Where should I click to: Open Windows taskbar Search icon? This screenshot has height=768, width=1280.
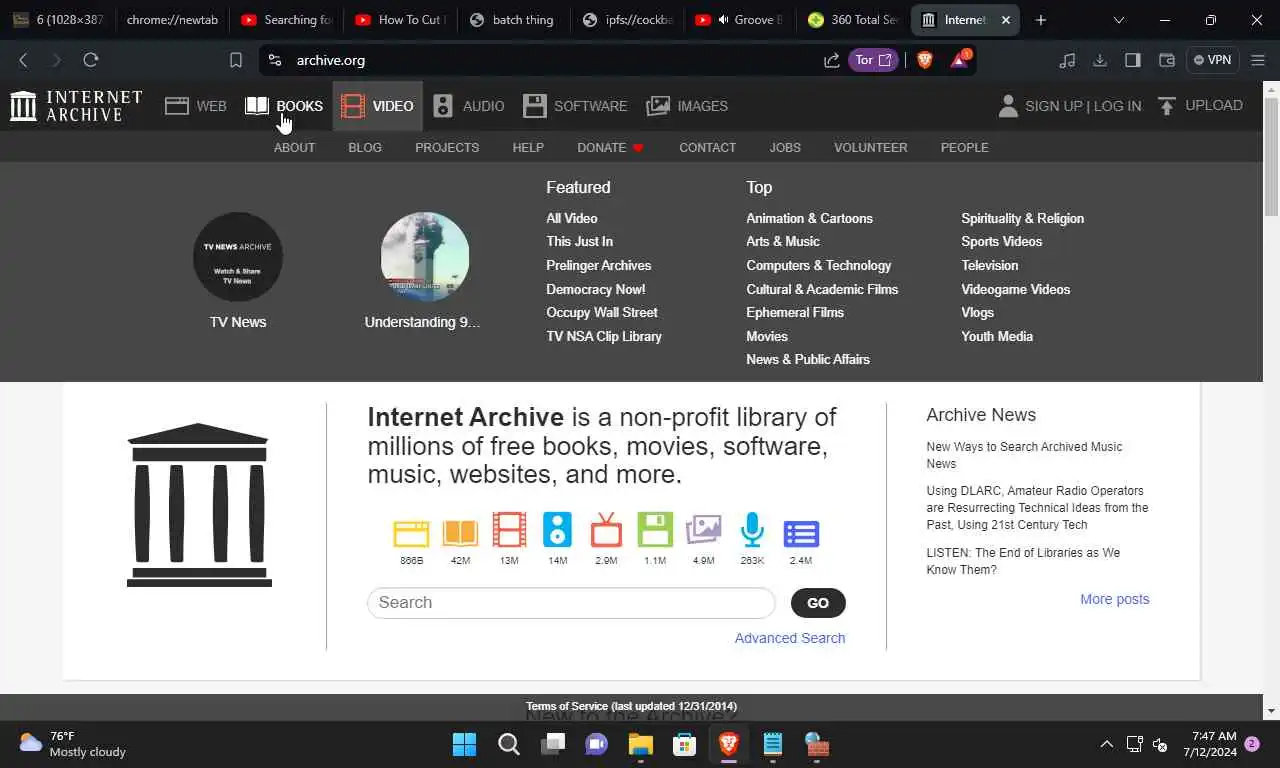(x=508, y=744)
